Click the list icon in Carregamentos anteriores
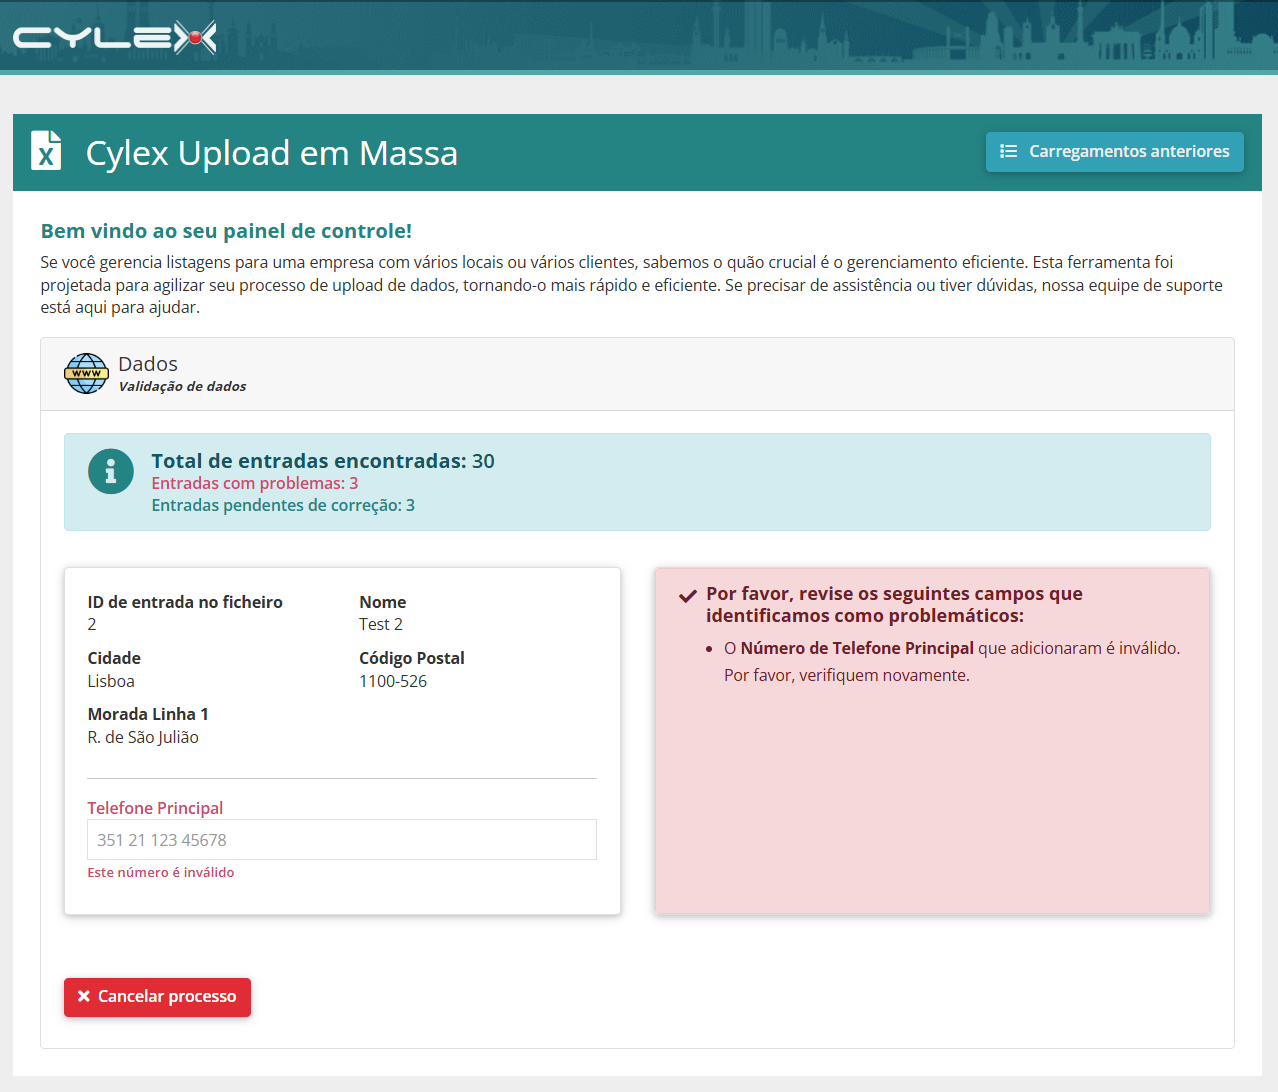The width and height of the screenshot is (1278, 1092). 1008,151
